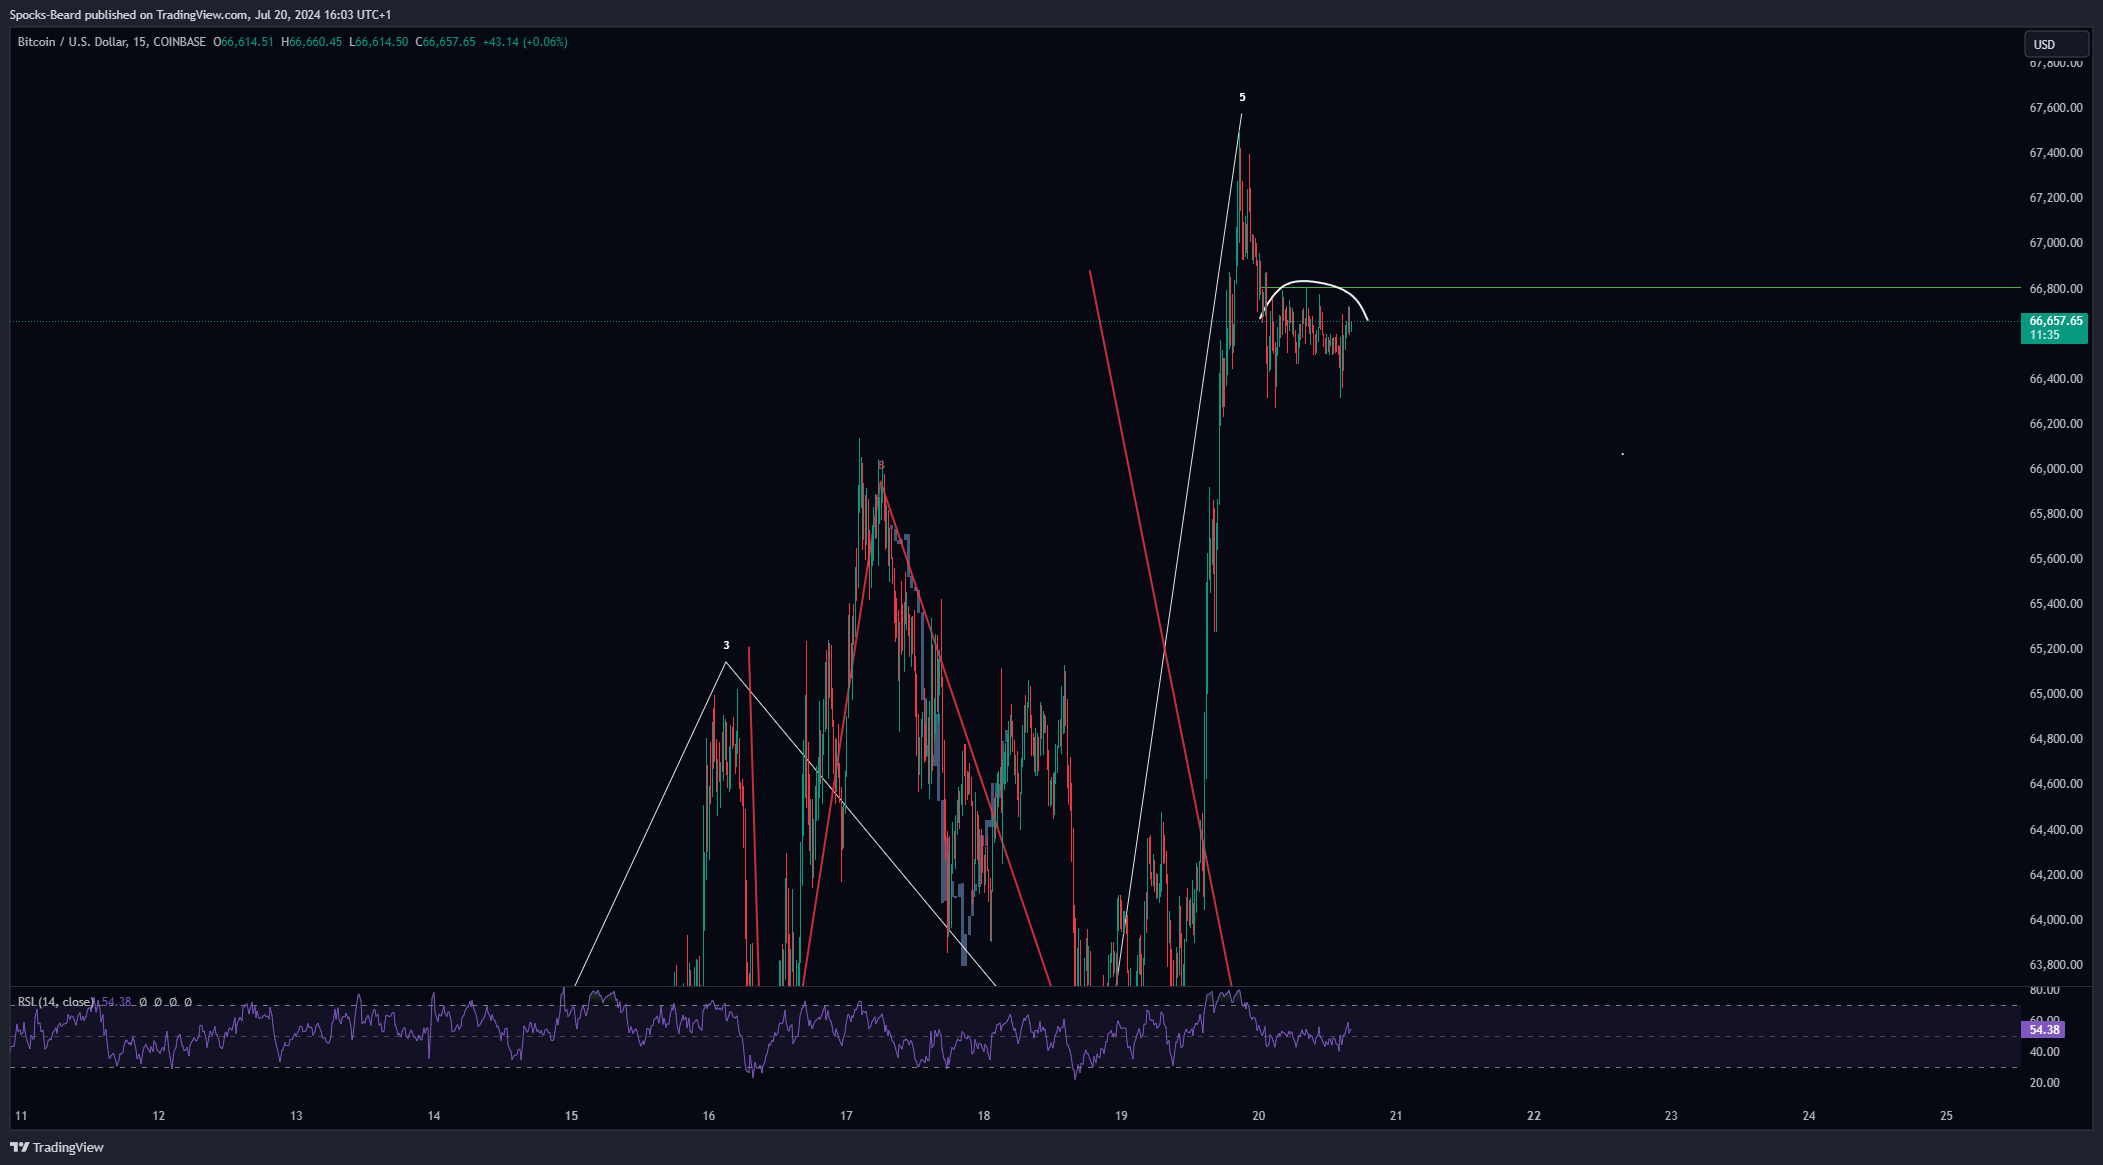Image resolution: width=2103 pixels, height=1165 pixels.
Task: Click the 64,400.00 price axis label
Action: [2056, 830]
